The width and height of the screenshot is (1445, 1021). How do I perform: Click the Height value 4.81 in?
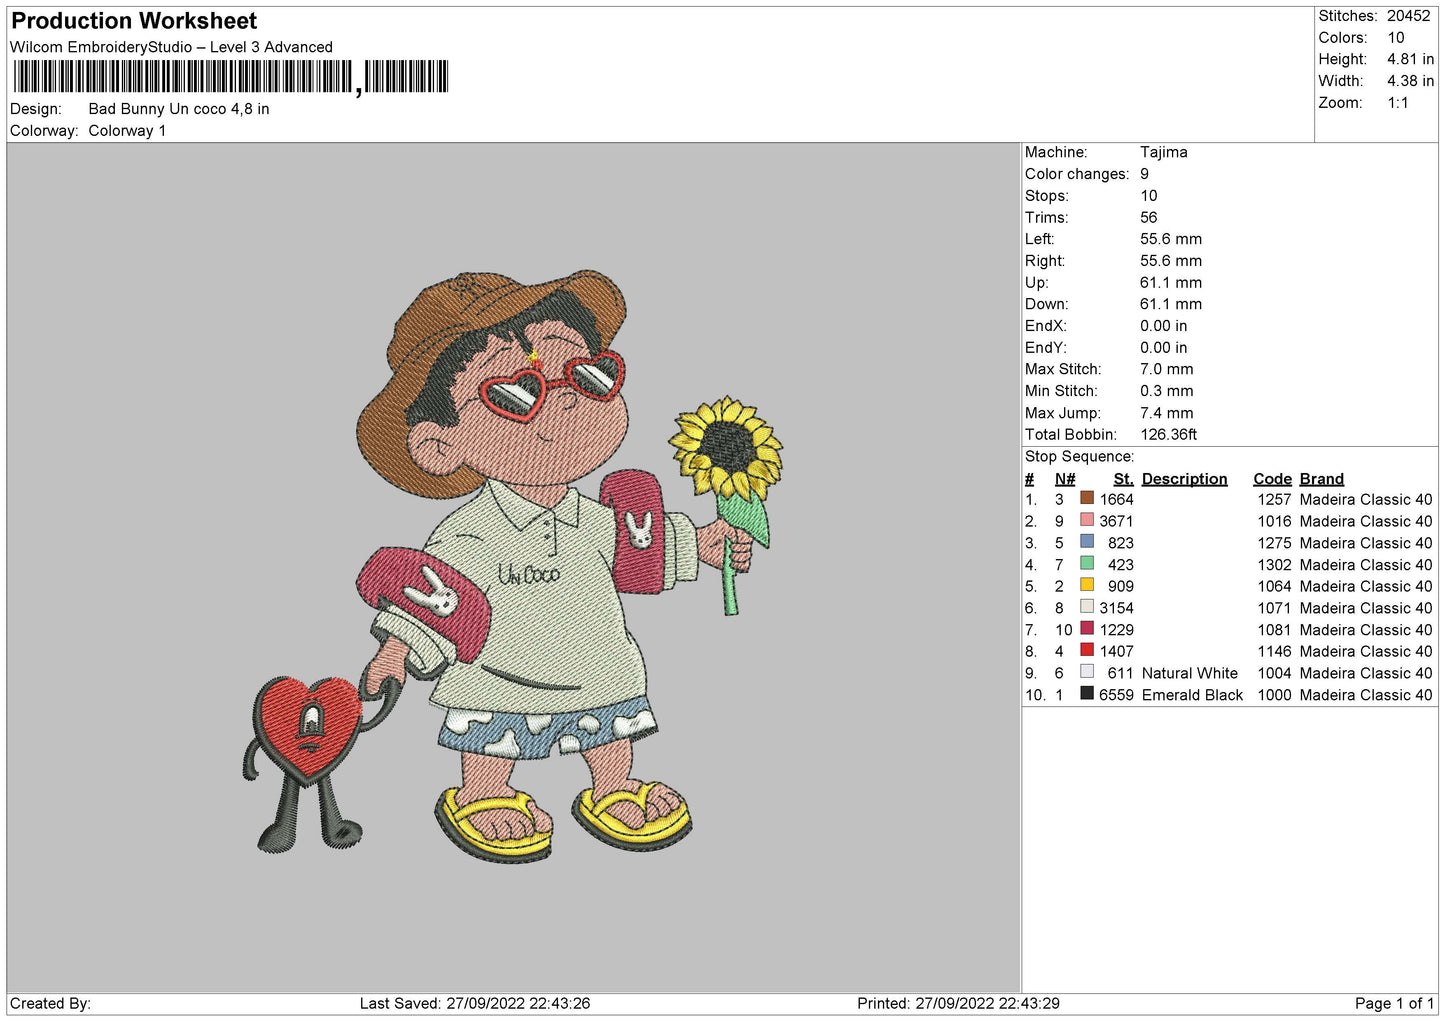[x=1410, y=59]
